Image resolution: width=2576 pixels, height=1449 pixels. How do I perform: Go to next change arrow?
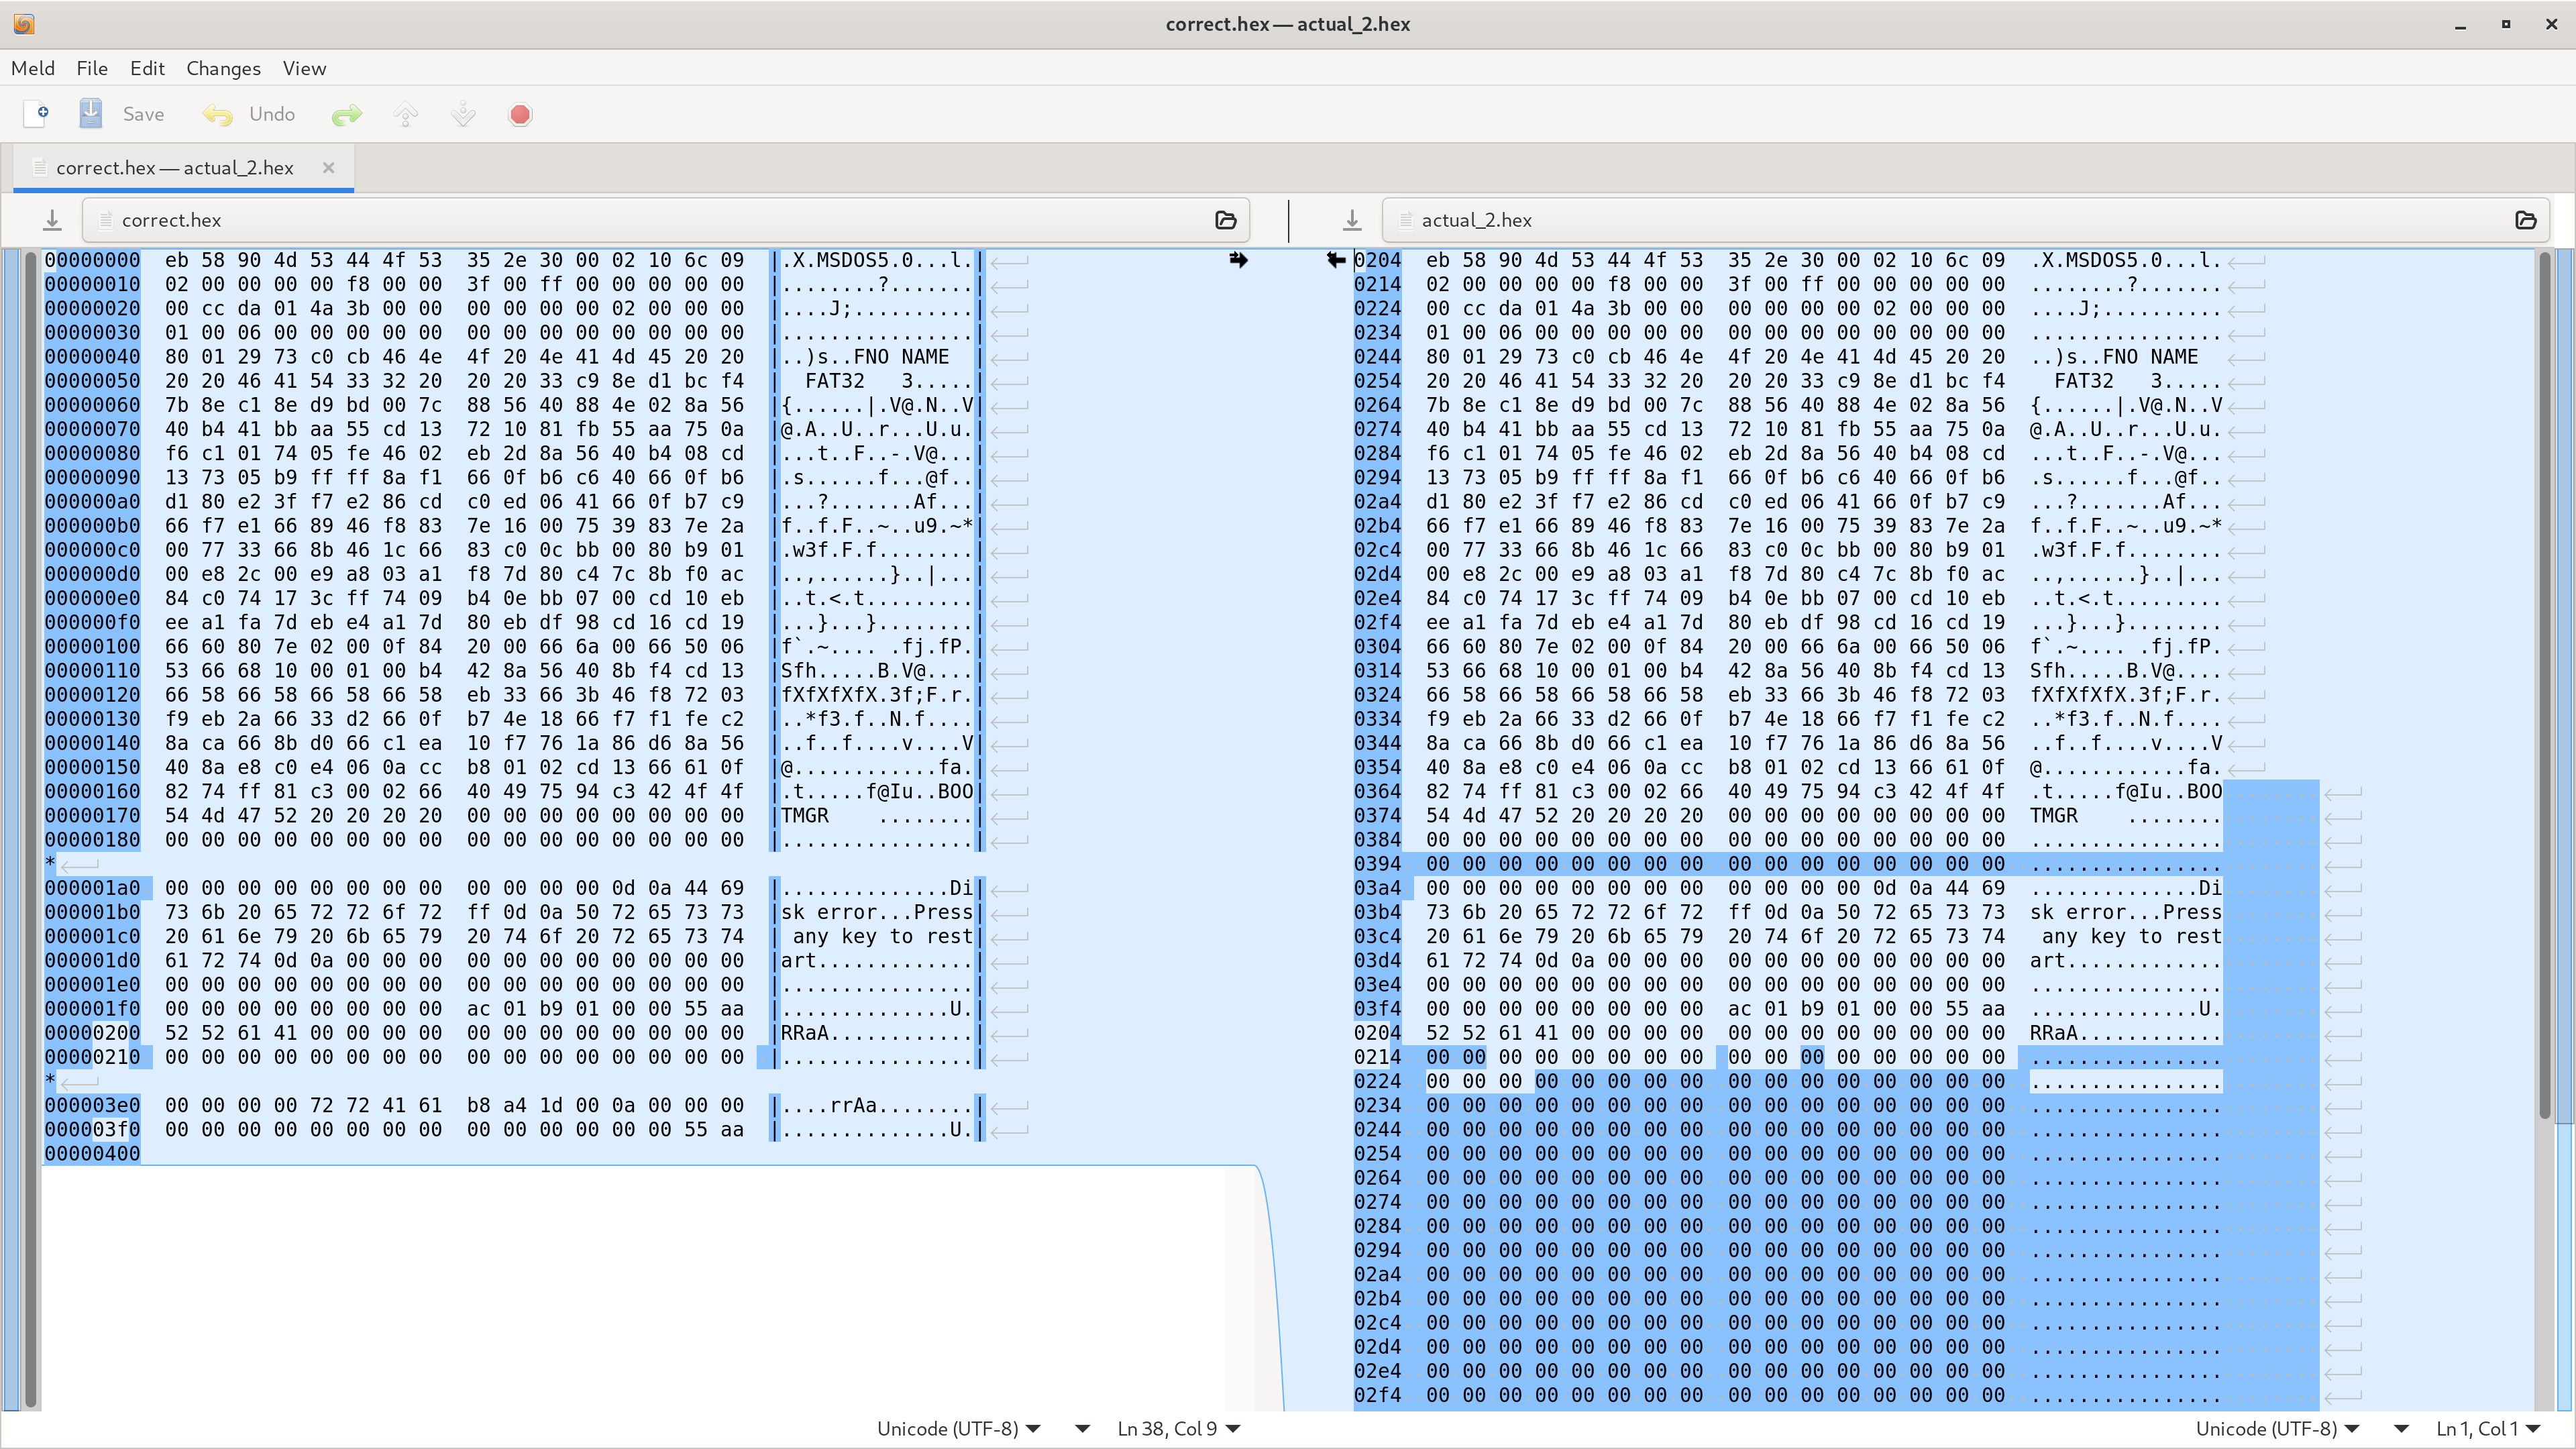[463, 115]
